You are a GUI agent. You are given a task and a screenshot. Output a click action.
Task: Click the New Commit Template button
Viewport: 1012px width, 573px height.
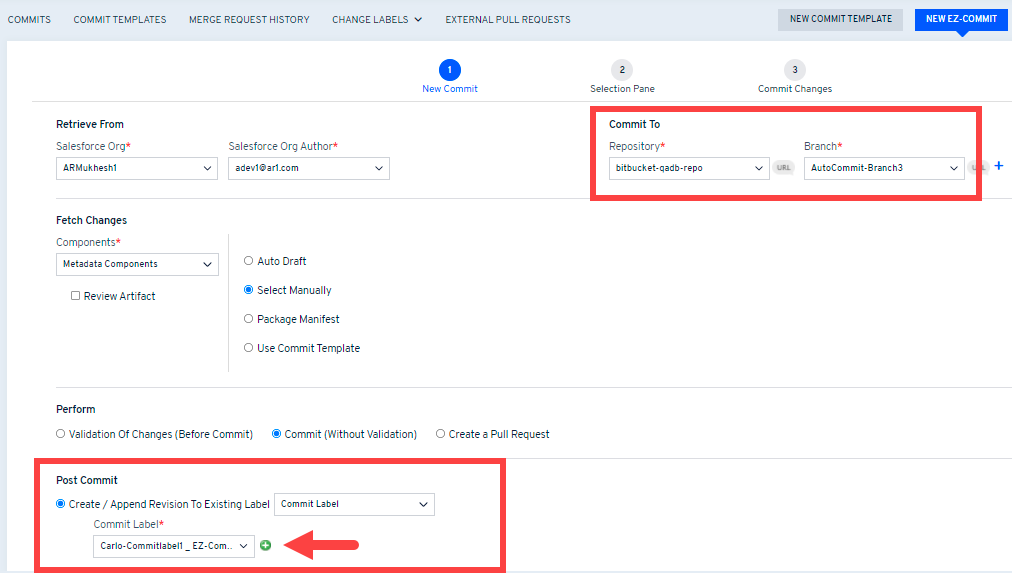tap(840, 19)
